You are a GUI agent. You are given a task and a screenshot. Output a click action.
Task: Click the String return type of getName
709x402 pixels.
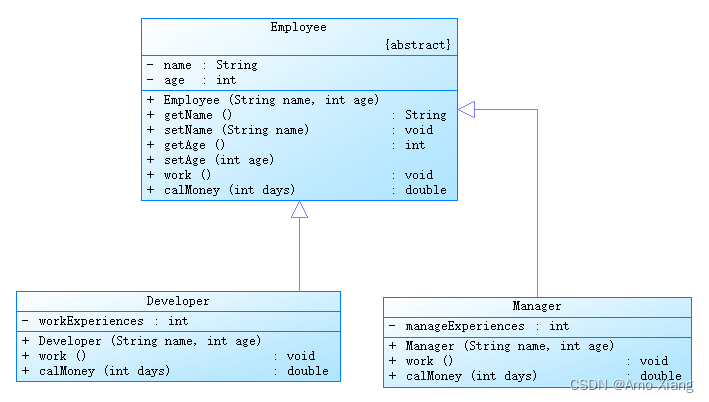[425, 115]
